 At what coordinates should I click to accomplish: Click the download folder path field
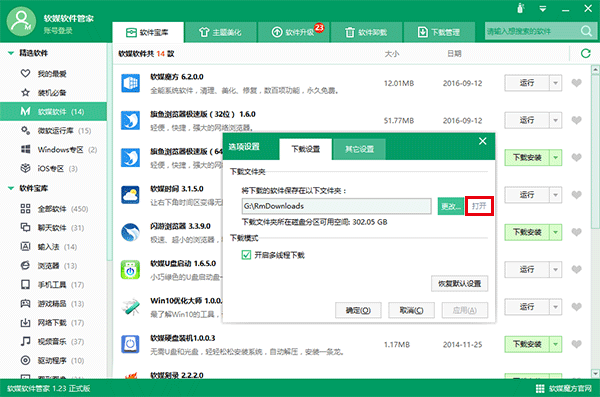coord(336,206)
